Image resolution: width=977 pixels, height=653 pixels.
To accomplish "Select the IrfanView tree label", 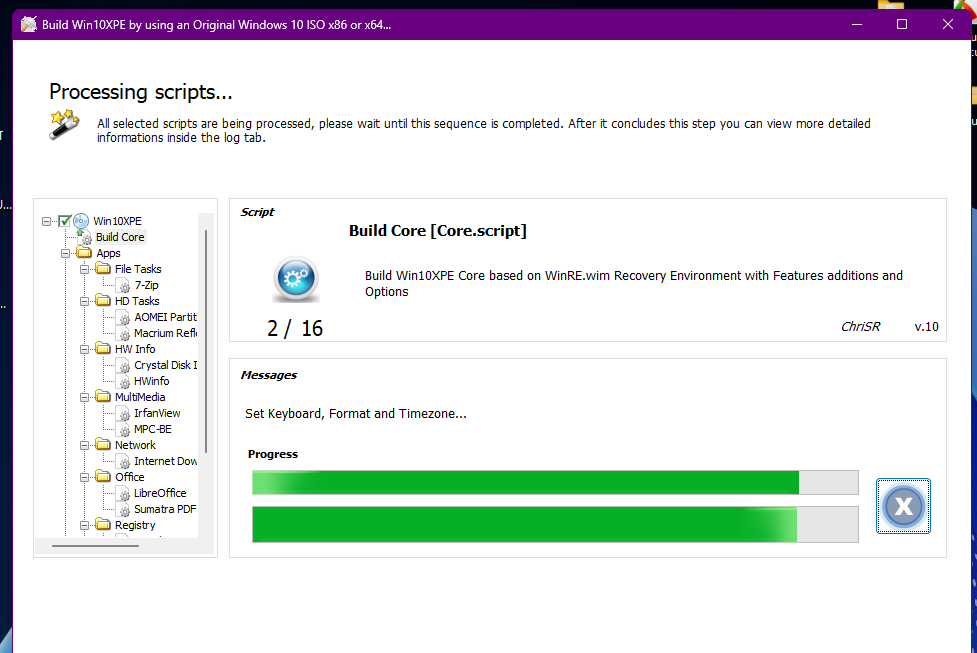I will (x=157, y=413).
